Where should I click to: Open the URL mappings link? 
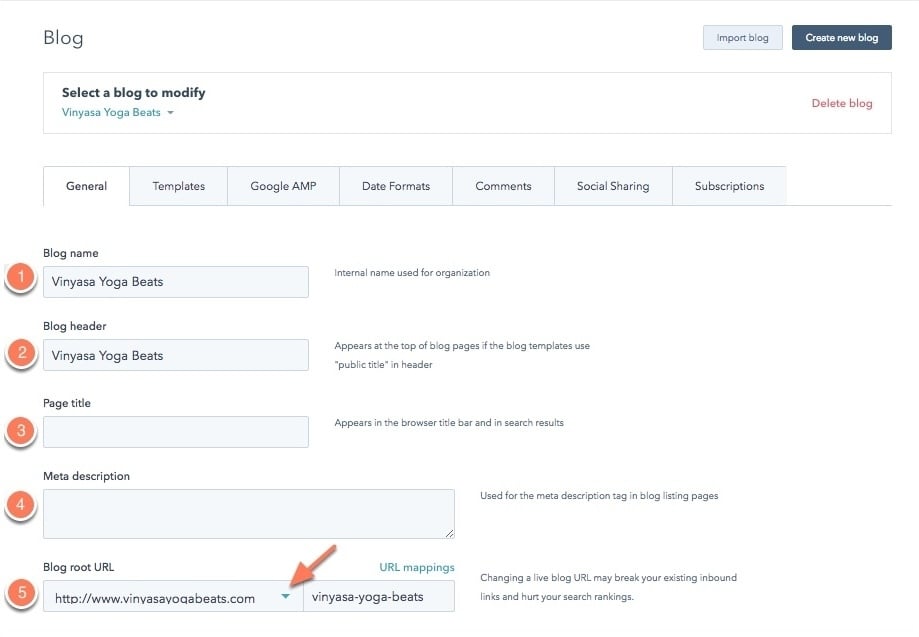417,567
